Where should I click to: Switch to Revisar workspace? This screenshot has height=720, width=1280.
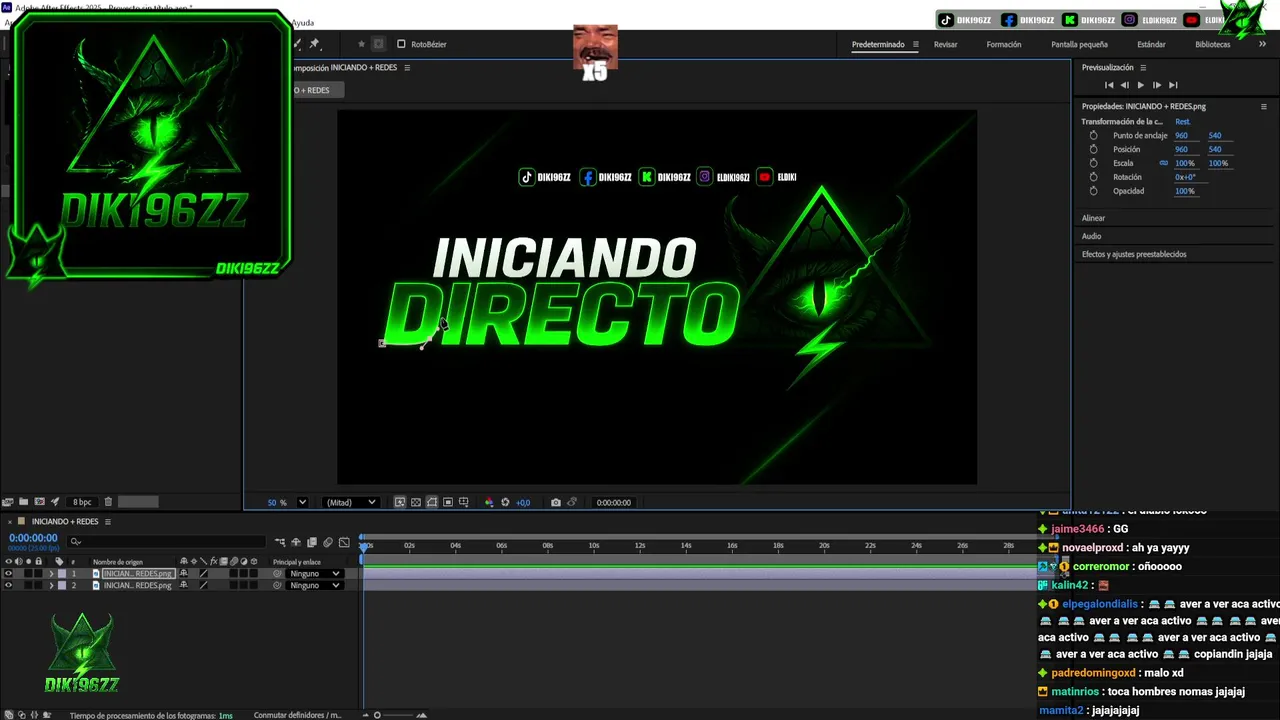(945, 44)
